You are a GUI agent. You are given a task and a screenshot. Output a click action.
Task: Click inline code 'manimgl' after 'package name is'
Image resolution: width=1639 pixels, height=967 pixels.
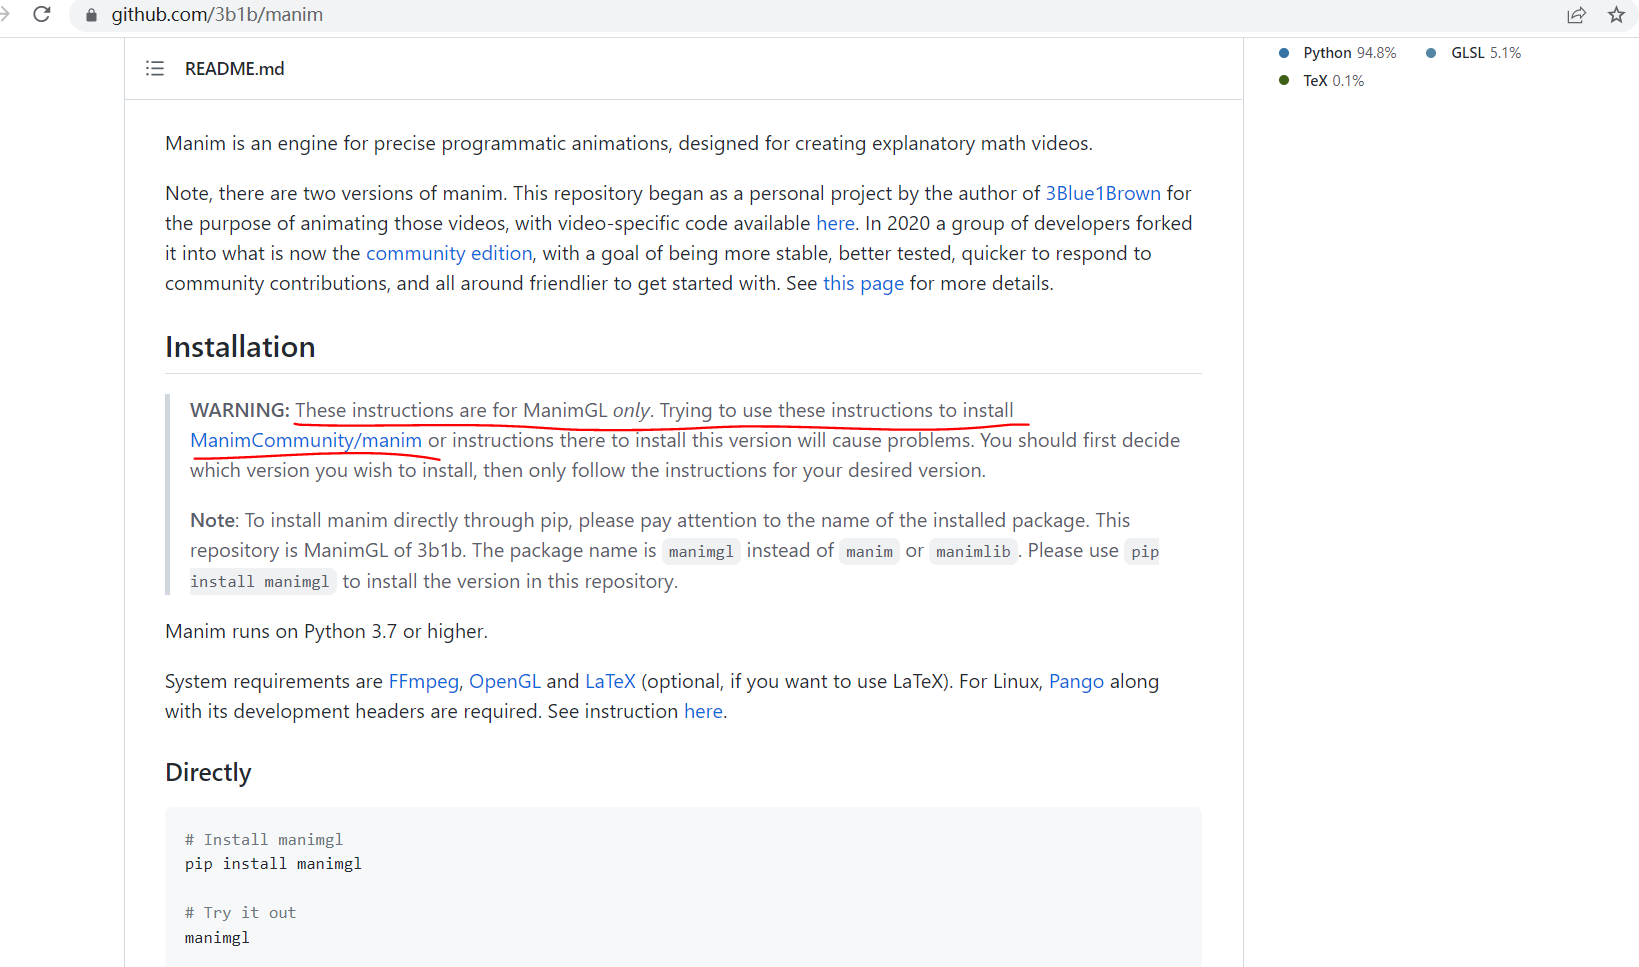pos(701,552)
